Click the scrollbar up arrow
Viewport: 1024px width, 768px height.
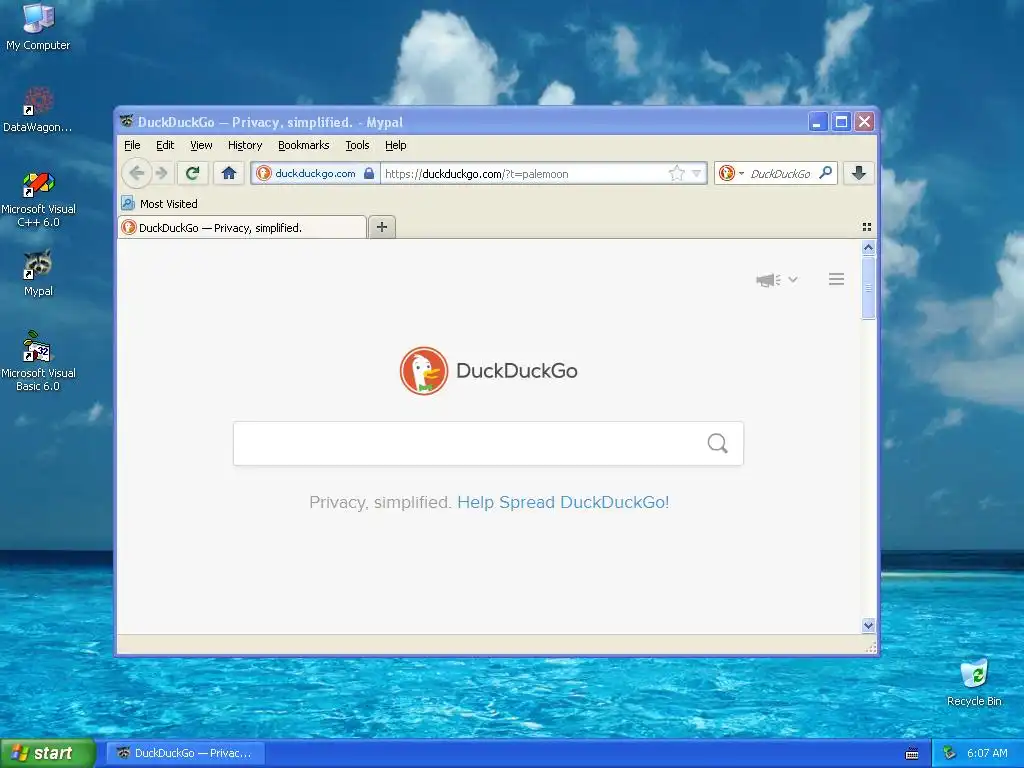[868, 248]
